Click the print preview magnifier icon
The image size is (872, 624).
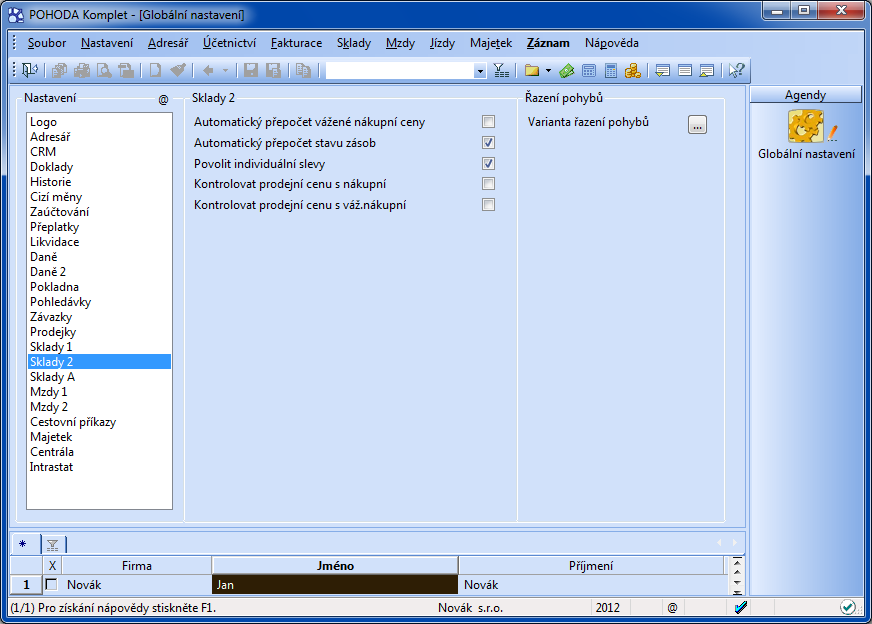click(x=104, y=70)
